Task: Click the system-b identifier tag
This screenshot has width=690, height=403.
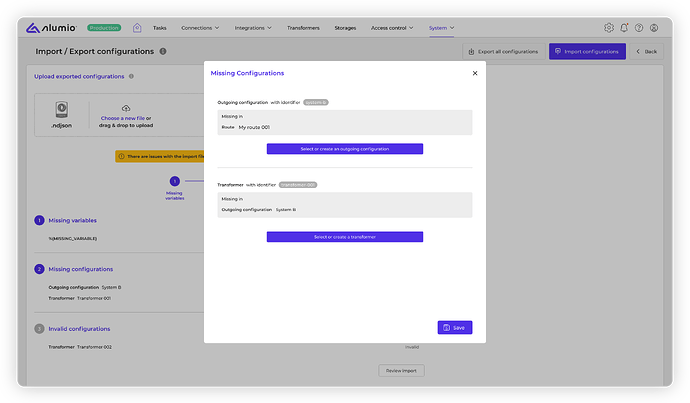Action: (316, 103)
